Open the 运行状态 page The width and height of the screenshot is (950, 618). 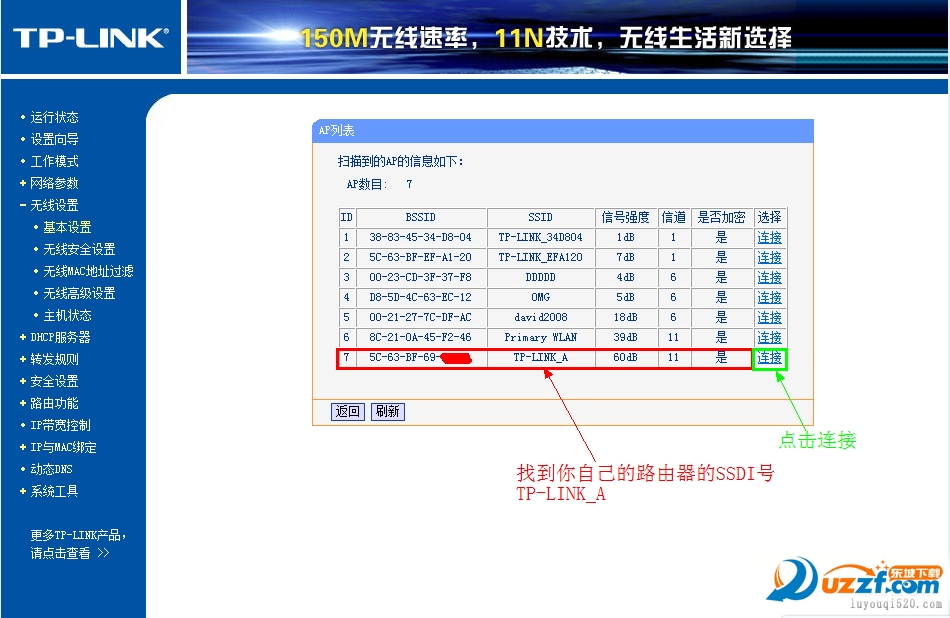(54, 117)
